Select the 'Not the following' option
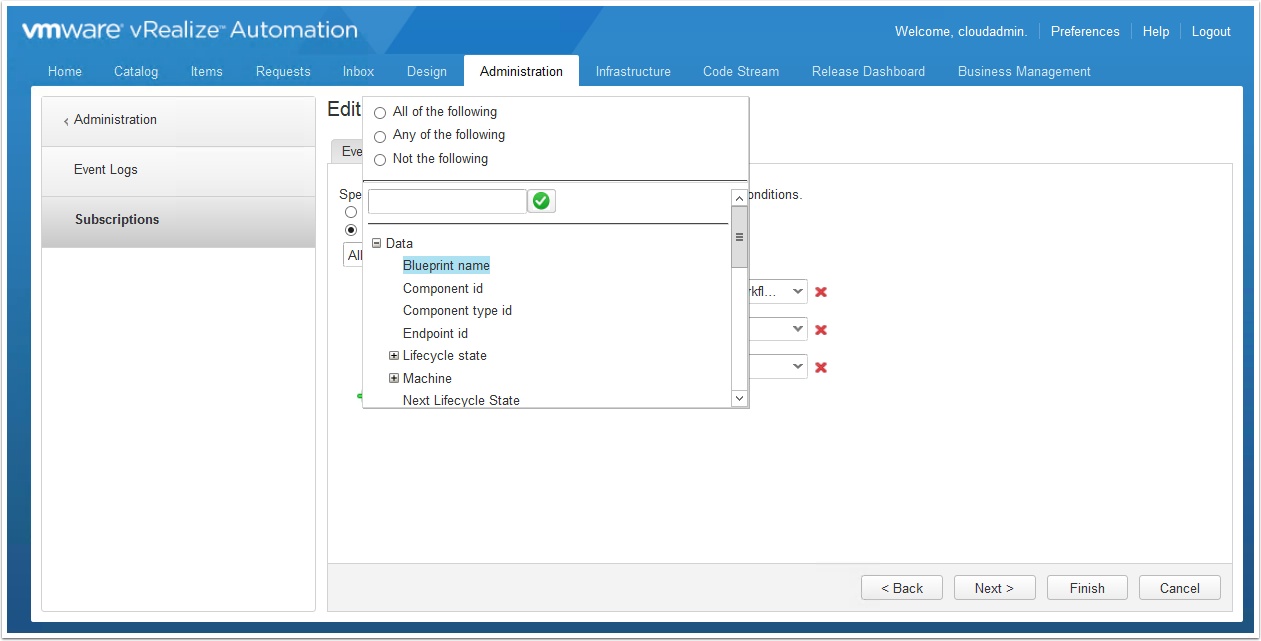 click(380, 160)
